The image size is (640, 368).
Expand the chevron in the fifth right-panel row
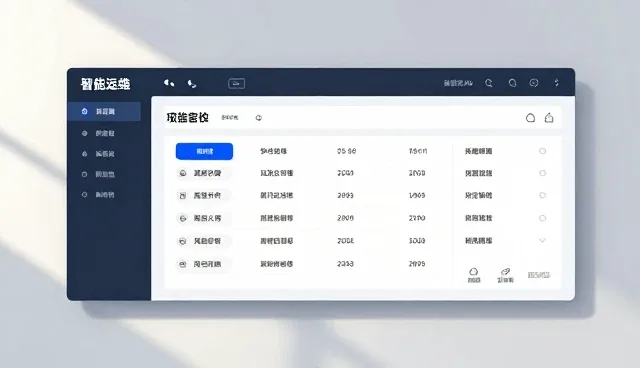pyautogui.click(x=542, y=240)
